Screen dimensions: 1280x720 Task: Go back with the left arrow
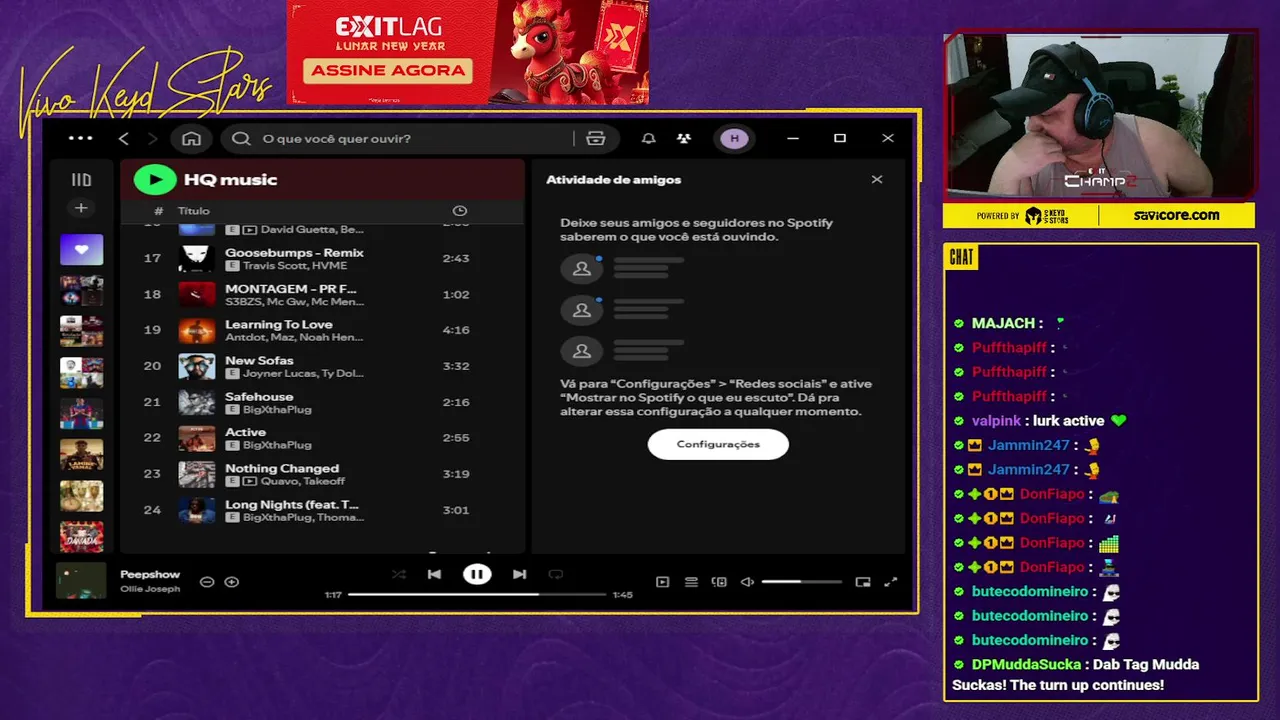(124, 138)
